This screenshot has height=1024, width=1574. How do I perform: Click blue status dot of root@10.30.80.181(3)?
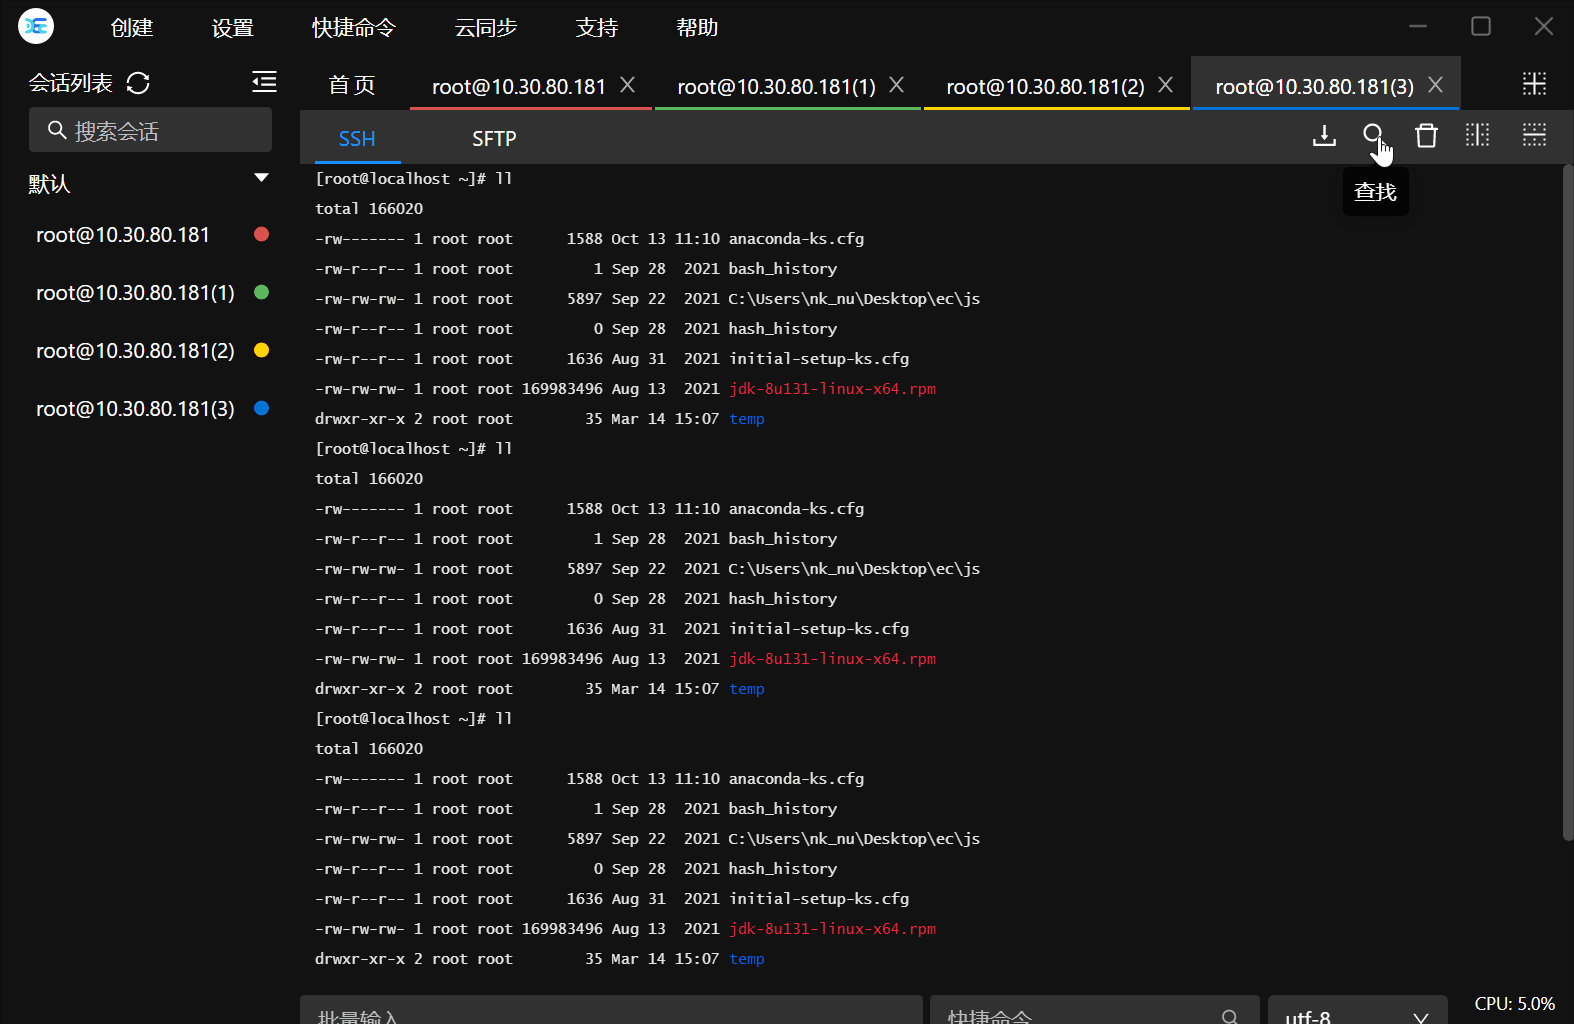(262, 408)
